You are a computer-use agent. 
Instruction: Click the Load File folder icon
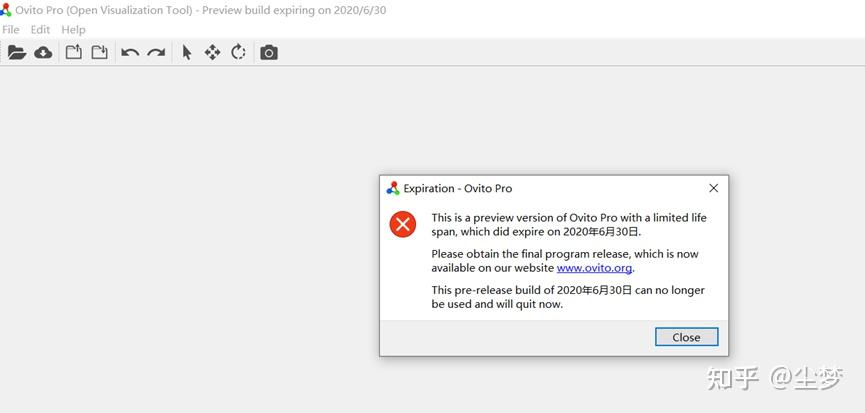click(x=16, y=52)
